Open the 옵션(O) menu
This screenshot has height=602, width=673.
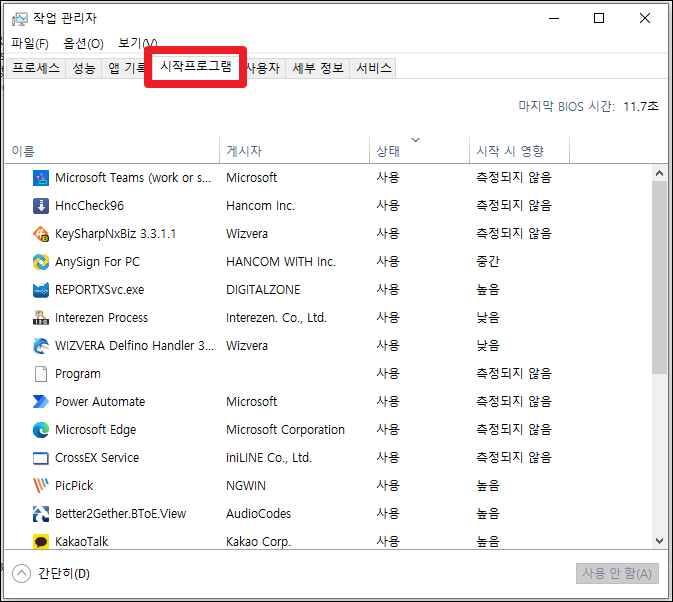(83, 43)
